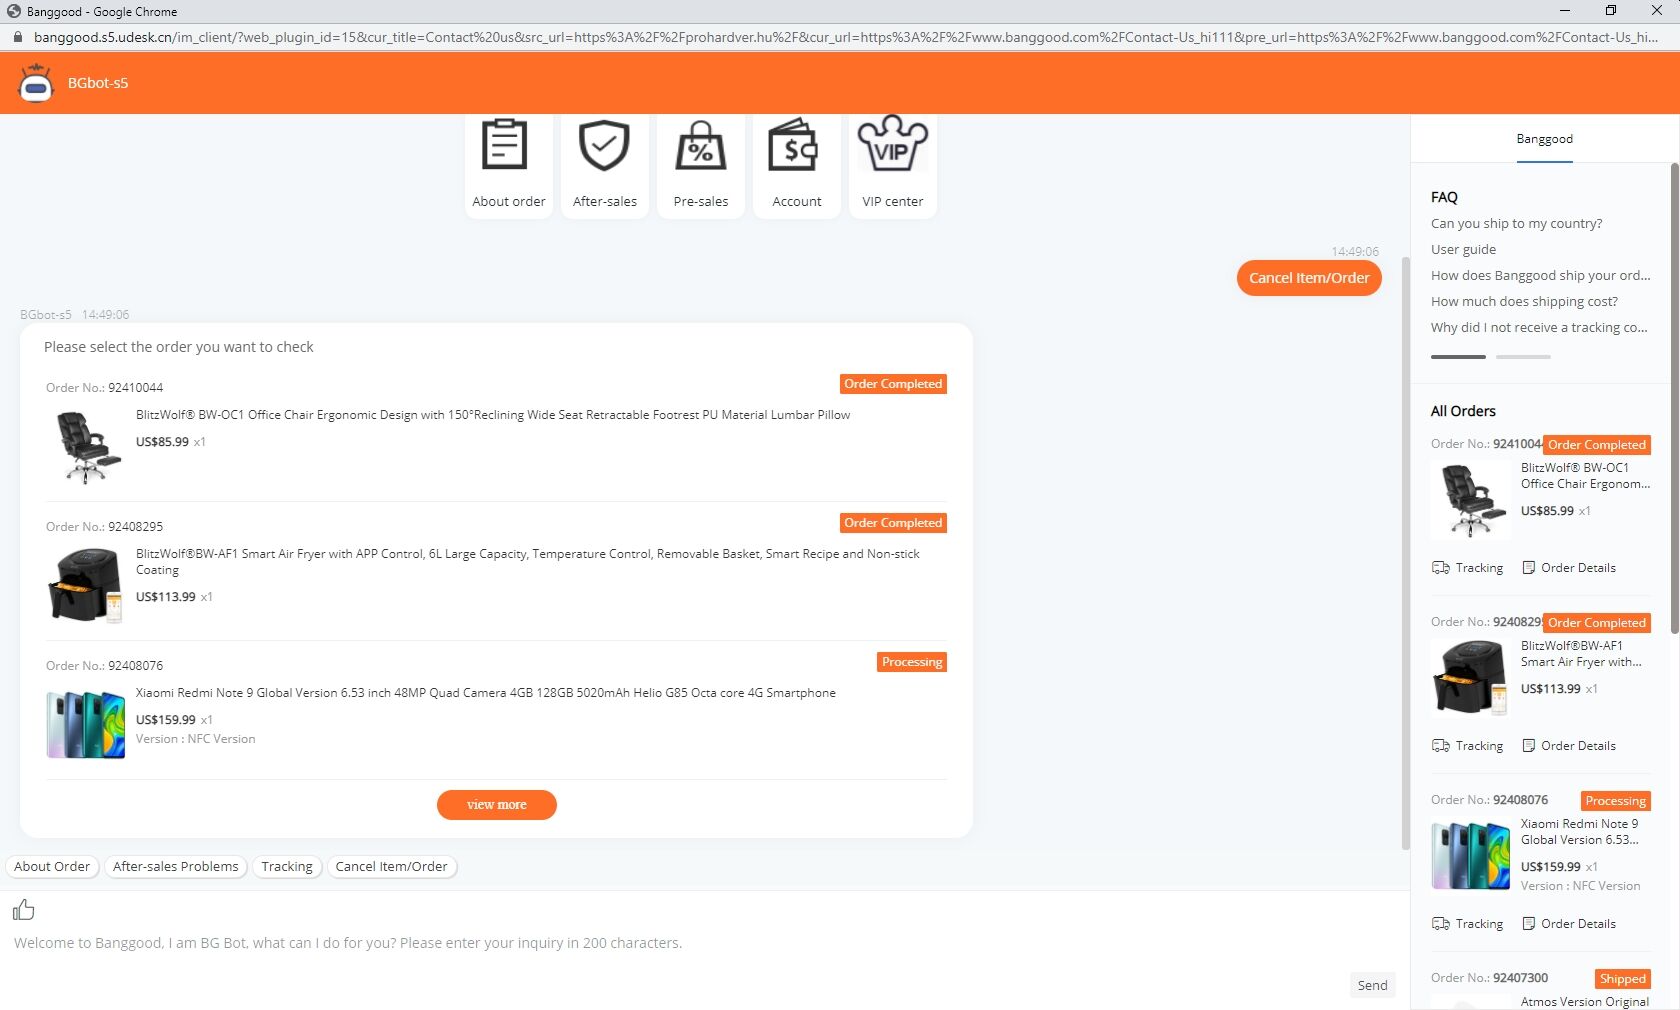Click Tracking truck icon for air fryer order
1680x1010 pixels.
(x=1441, y=746)
